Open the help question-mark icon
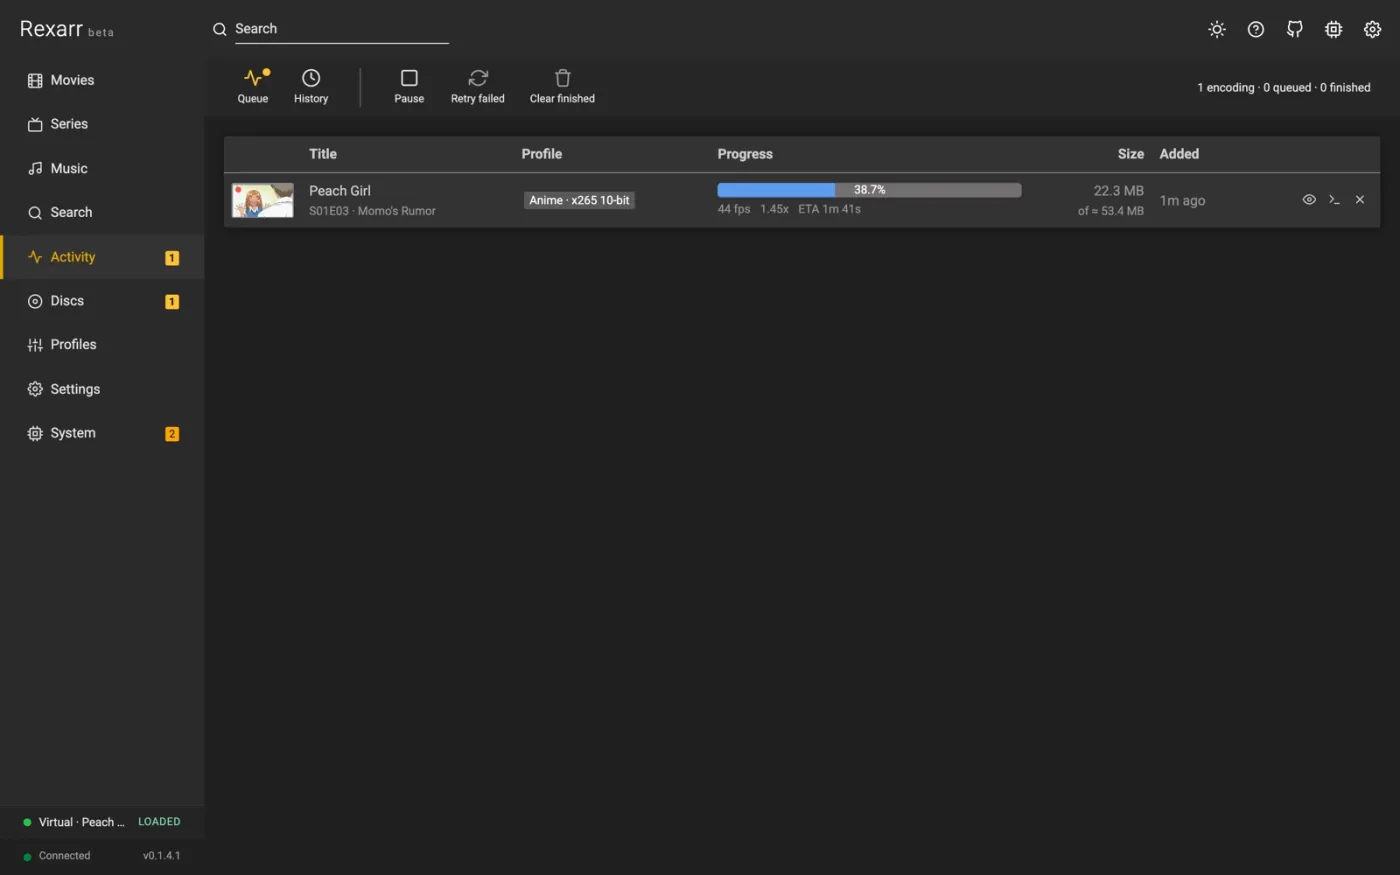This screenshot has width=1400, height=875. [x=1256, y=29]
